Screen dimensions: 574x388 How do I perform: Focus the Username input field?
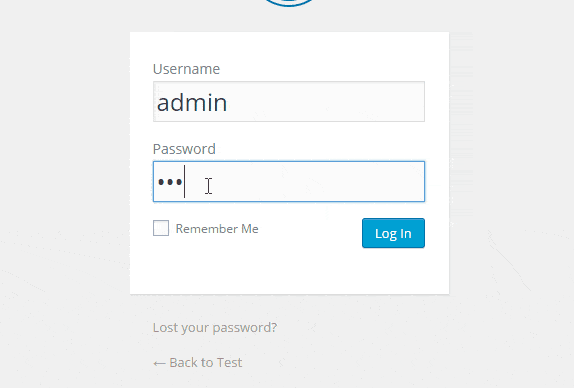click(289, 101)
